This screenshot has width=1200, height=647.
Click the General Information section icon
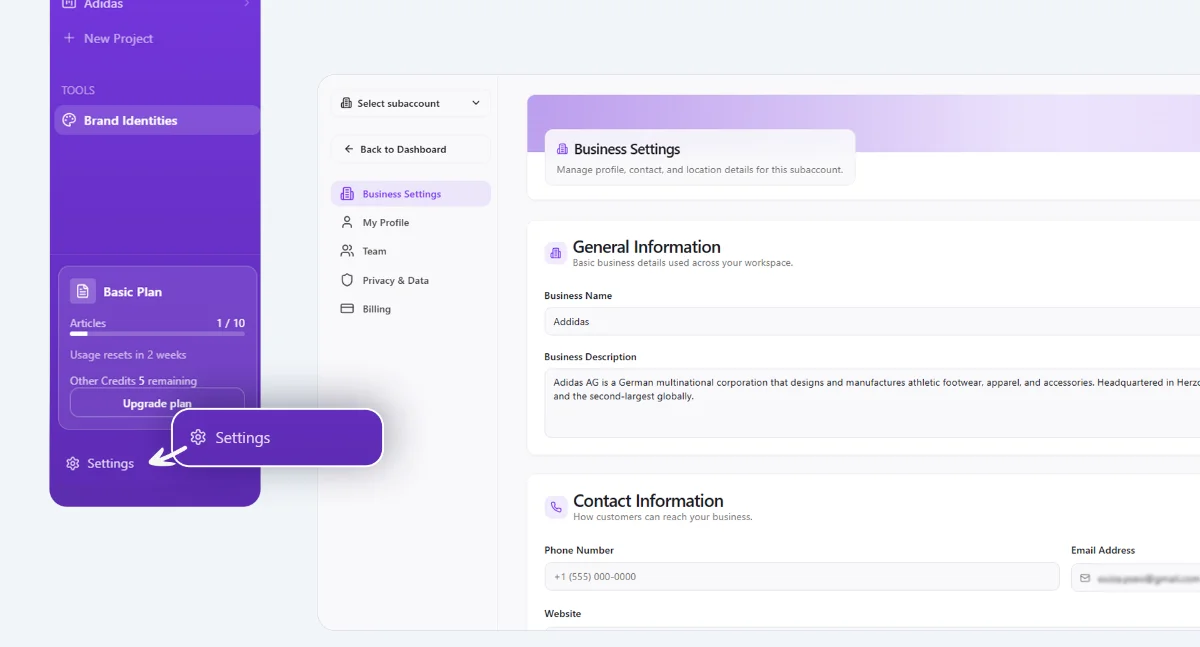click(556, 253)
